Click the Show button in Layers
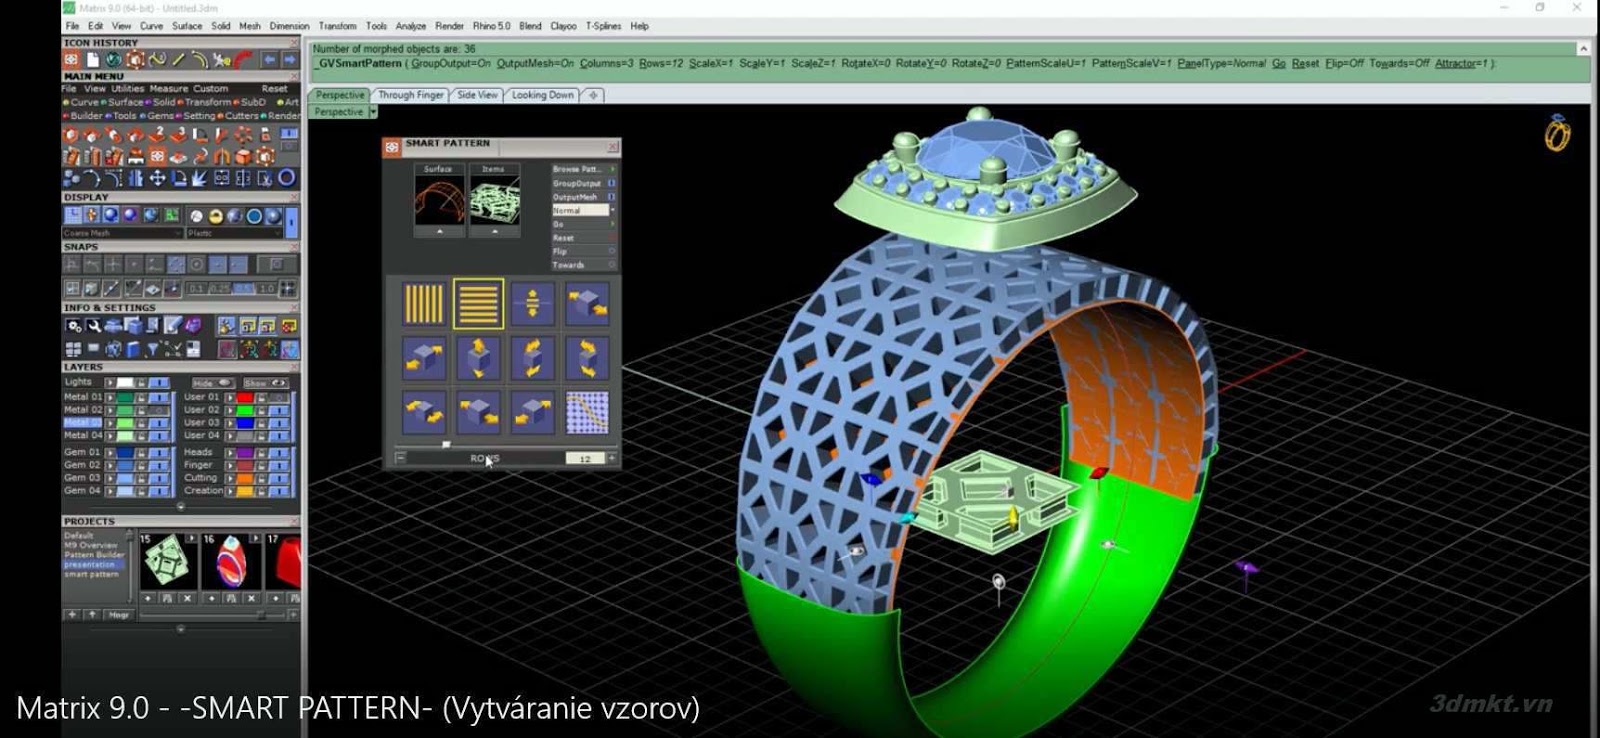 pos(265,383)
